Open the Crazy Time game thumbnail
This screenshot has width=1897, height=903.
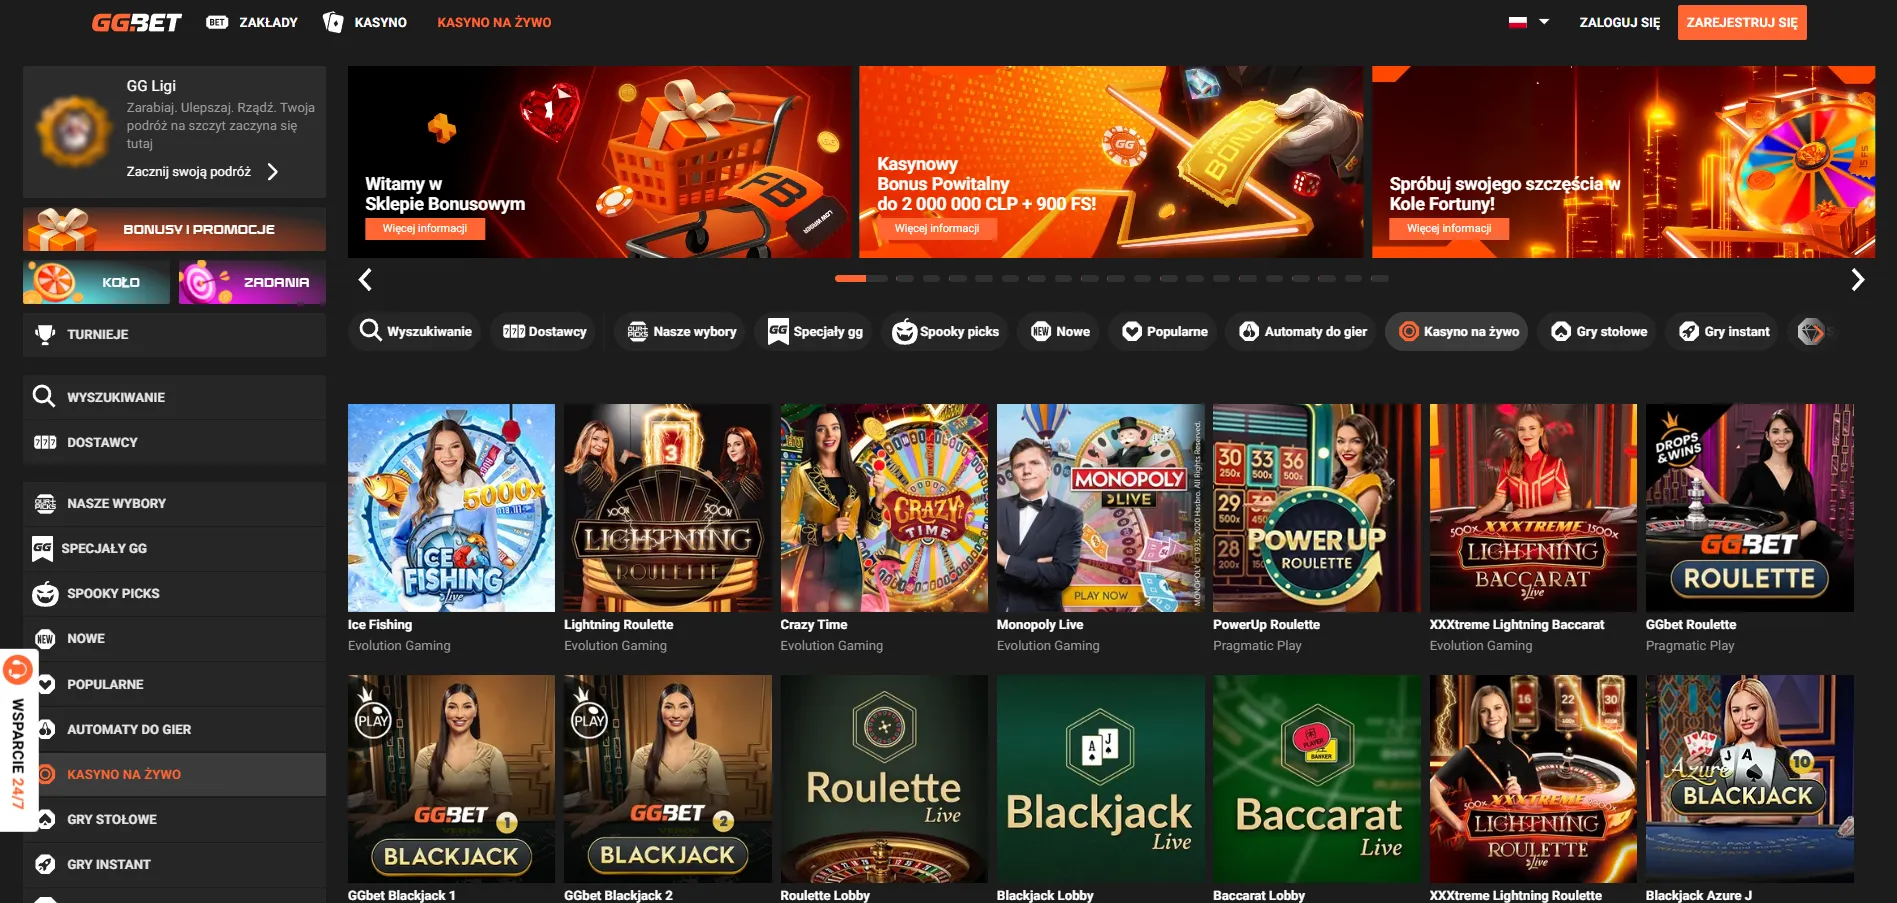point(884,508)
